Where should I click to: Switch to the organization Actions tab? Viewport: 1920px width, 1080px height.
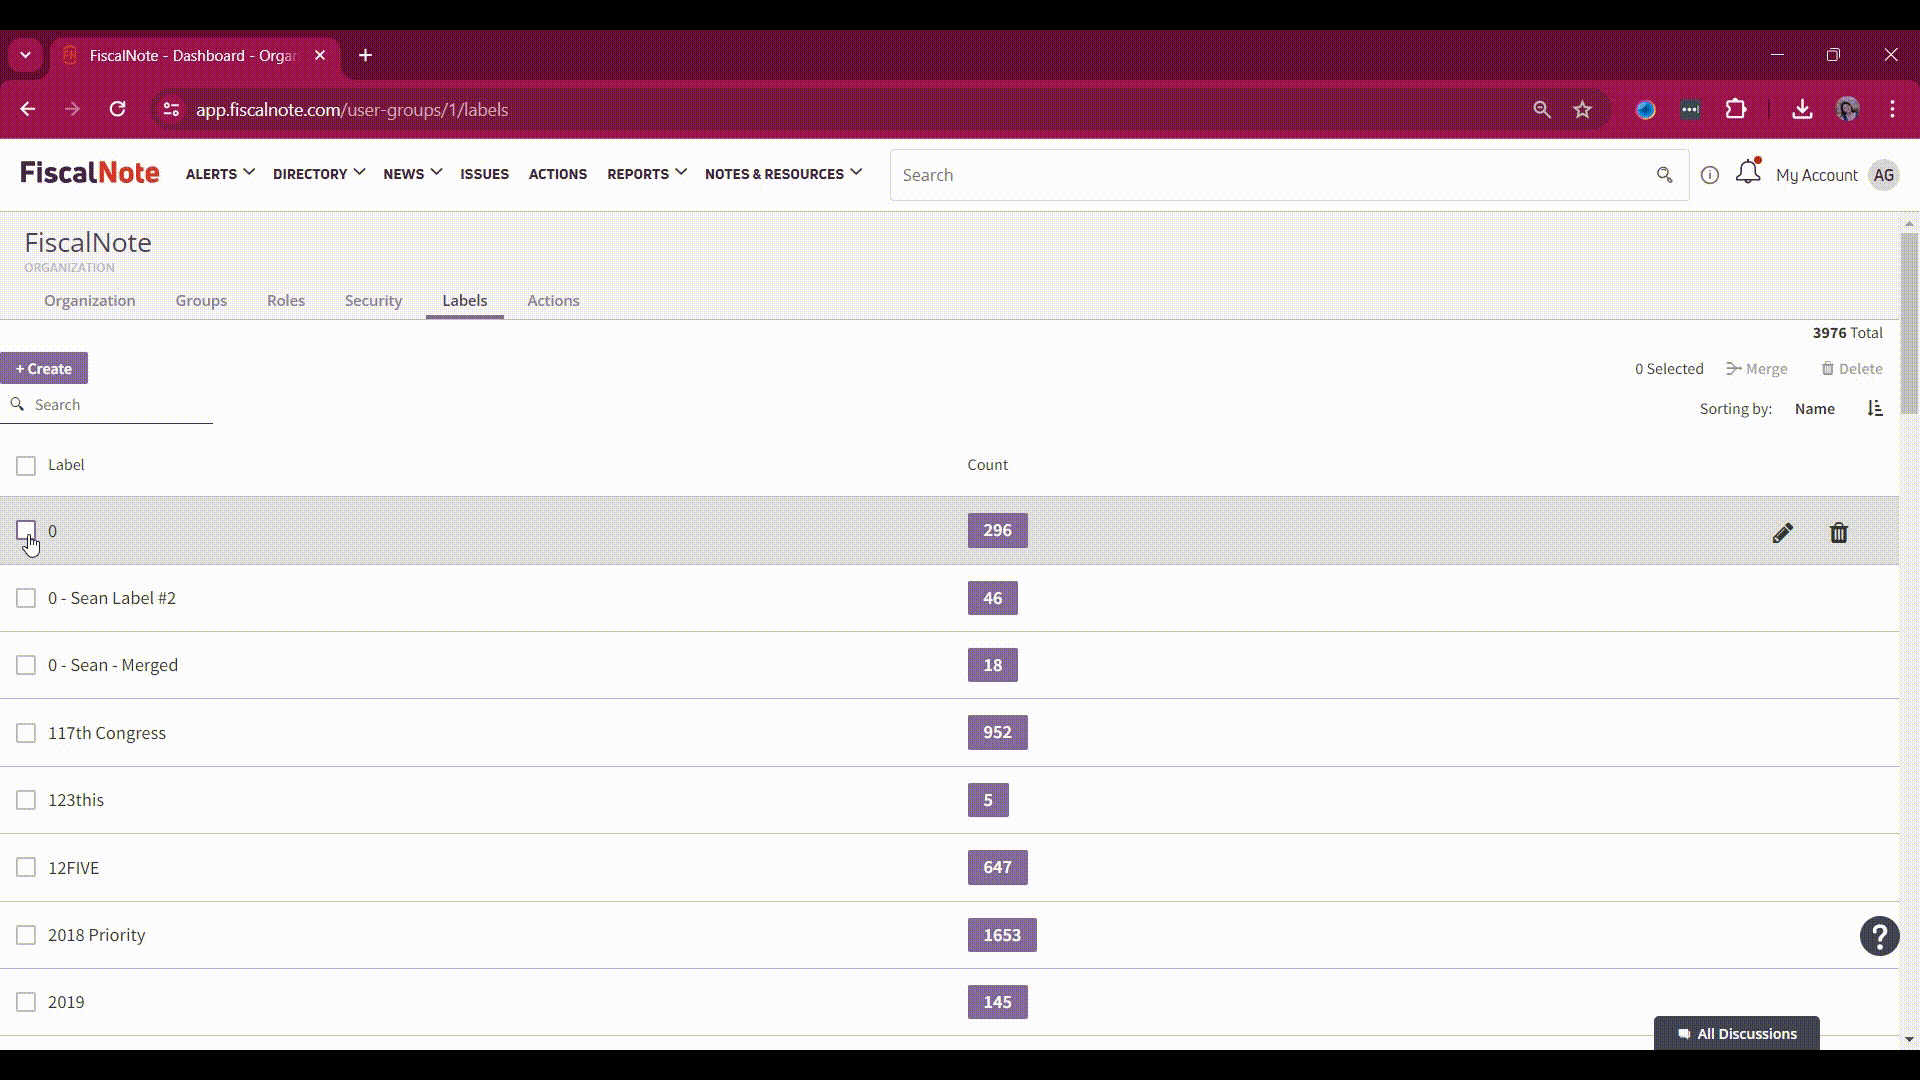tap(553, 300)
